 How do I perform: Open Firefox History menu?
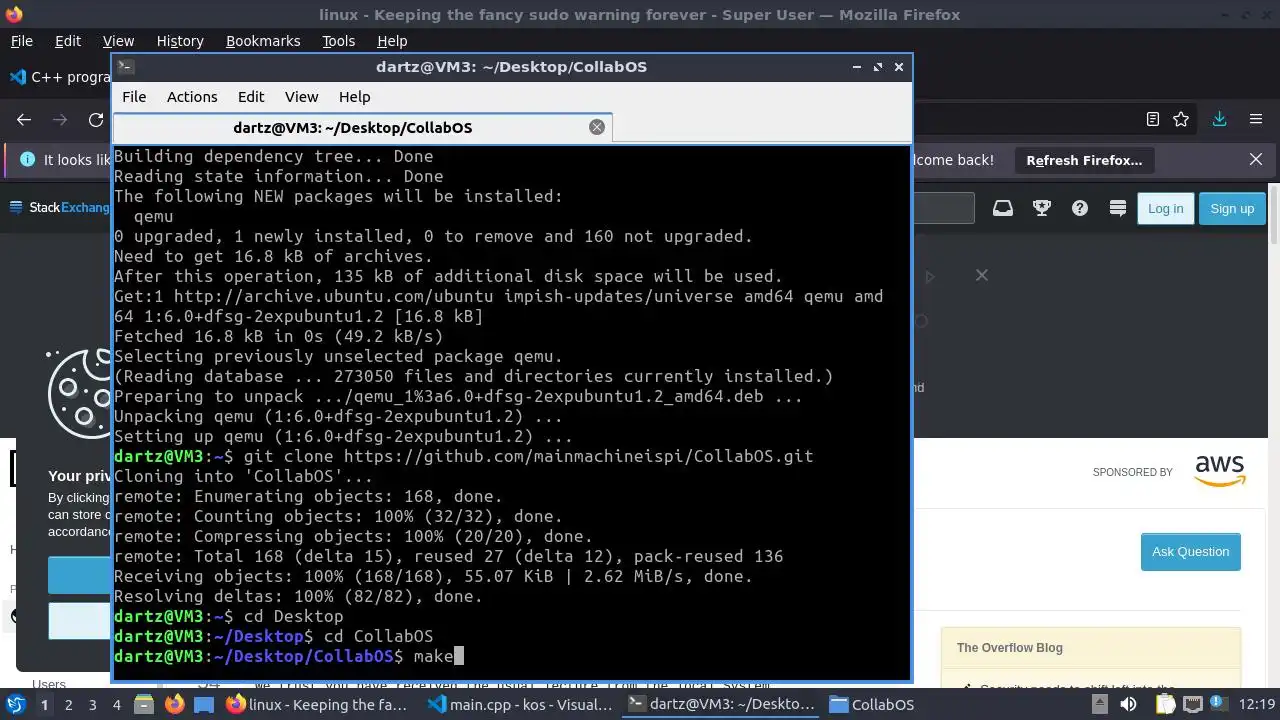pyautogui.click(x=180, y=41)
